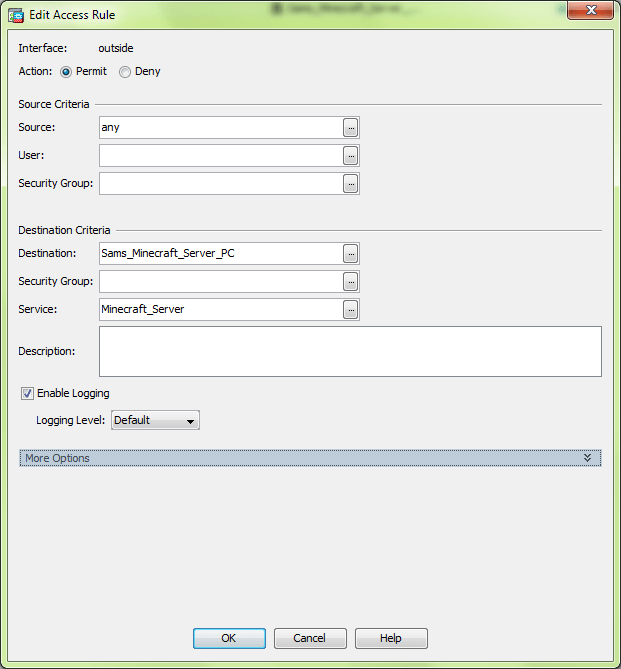This screenshot has height=669, width=621.
Task: Expand the More Options section
Action: tap(300, 458)
